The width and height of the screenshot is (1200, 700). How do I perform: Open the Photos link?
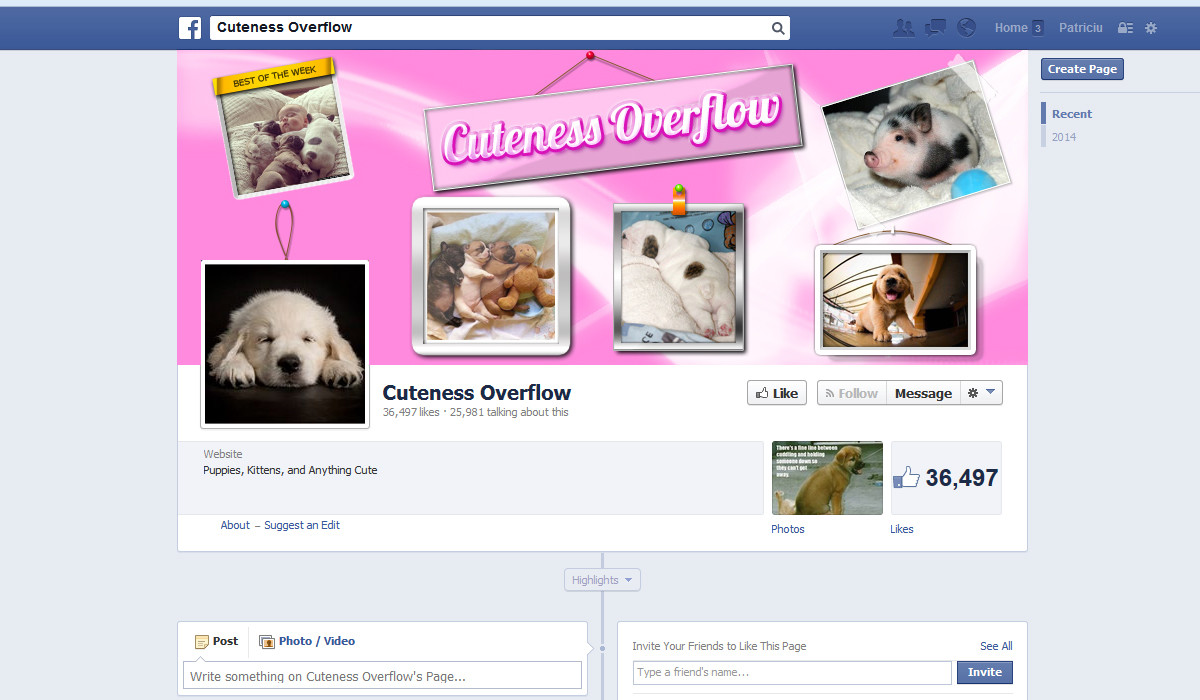point(788,529)
